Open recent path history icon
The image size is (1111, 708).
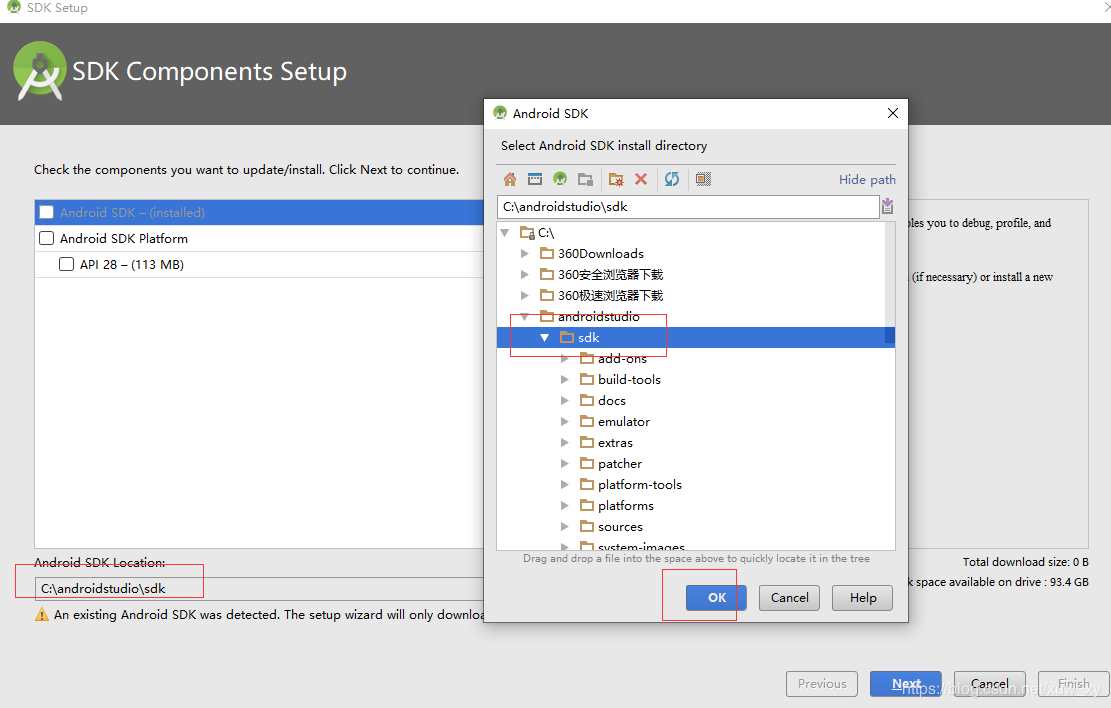pos(887,206)
